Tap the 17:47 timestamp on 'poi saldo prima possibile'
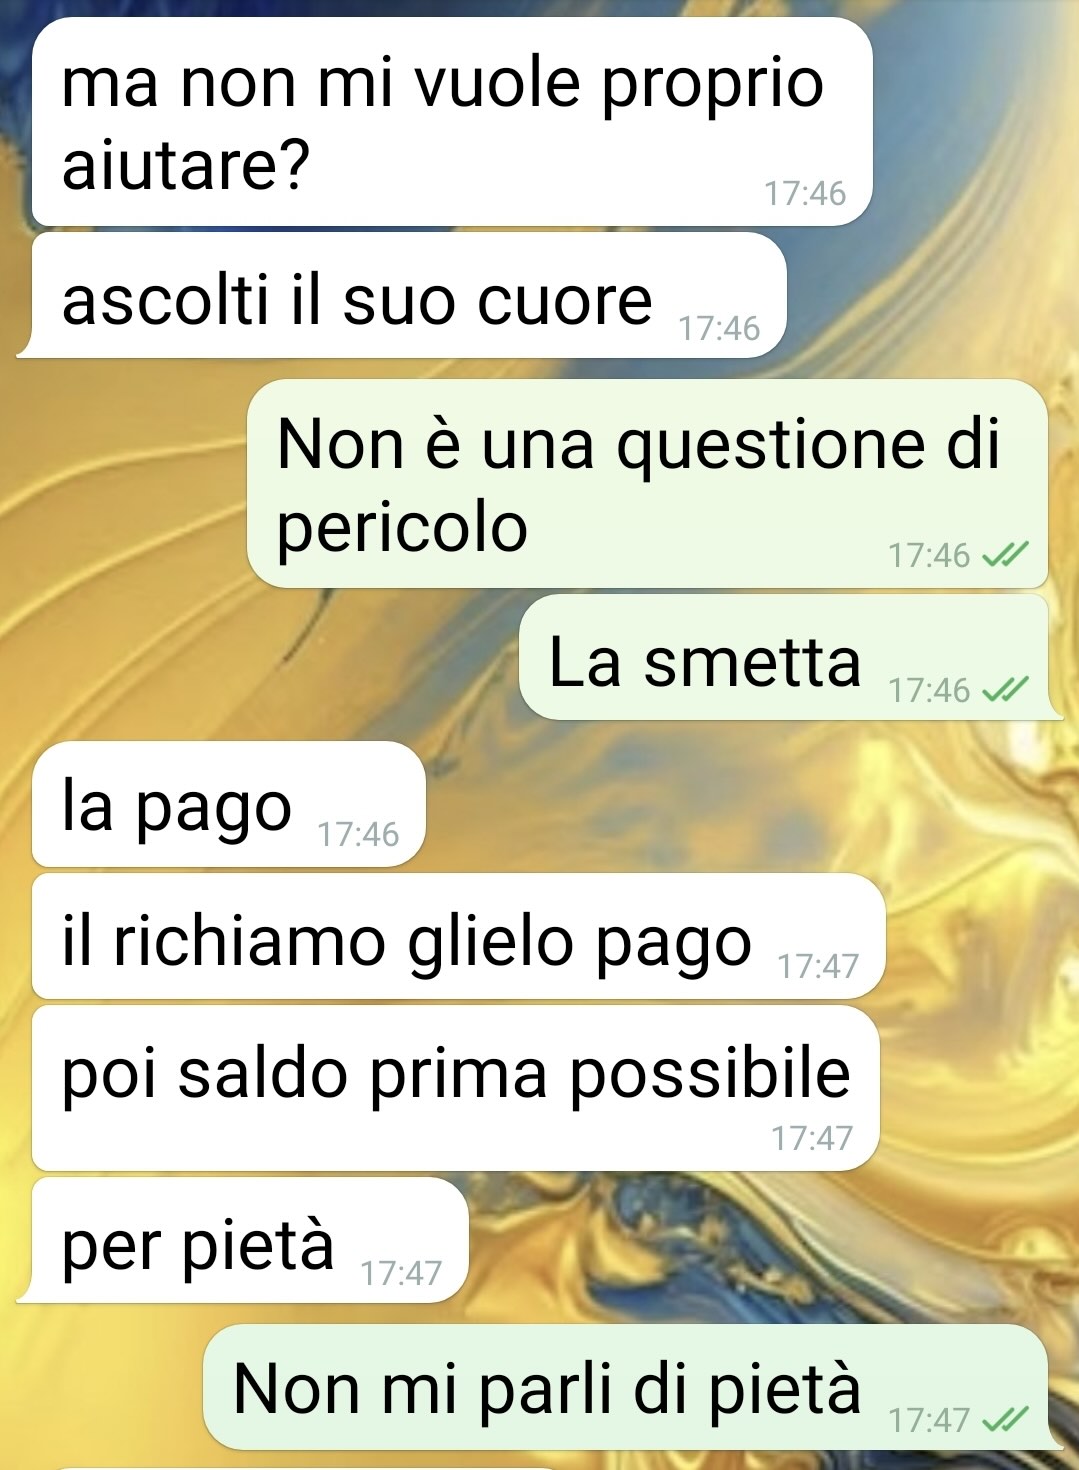This screenshot has height=1470, width=1079. pyautogui.click(x=812, y=1138)
